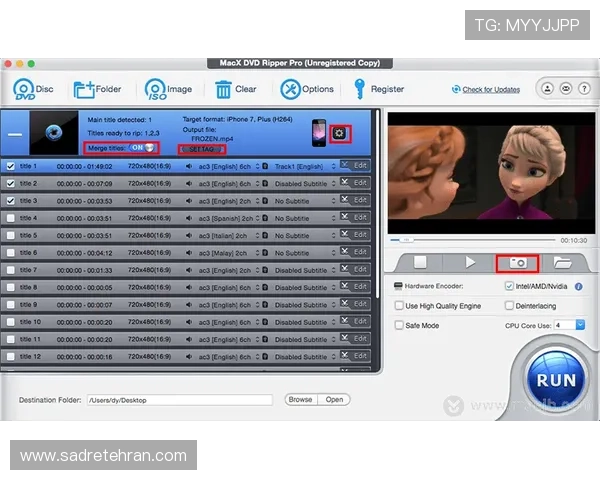
Task: Enable Use High Quality Engine checkbox
Action: point(399,306)
